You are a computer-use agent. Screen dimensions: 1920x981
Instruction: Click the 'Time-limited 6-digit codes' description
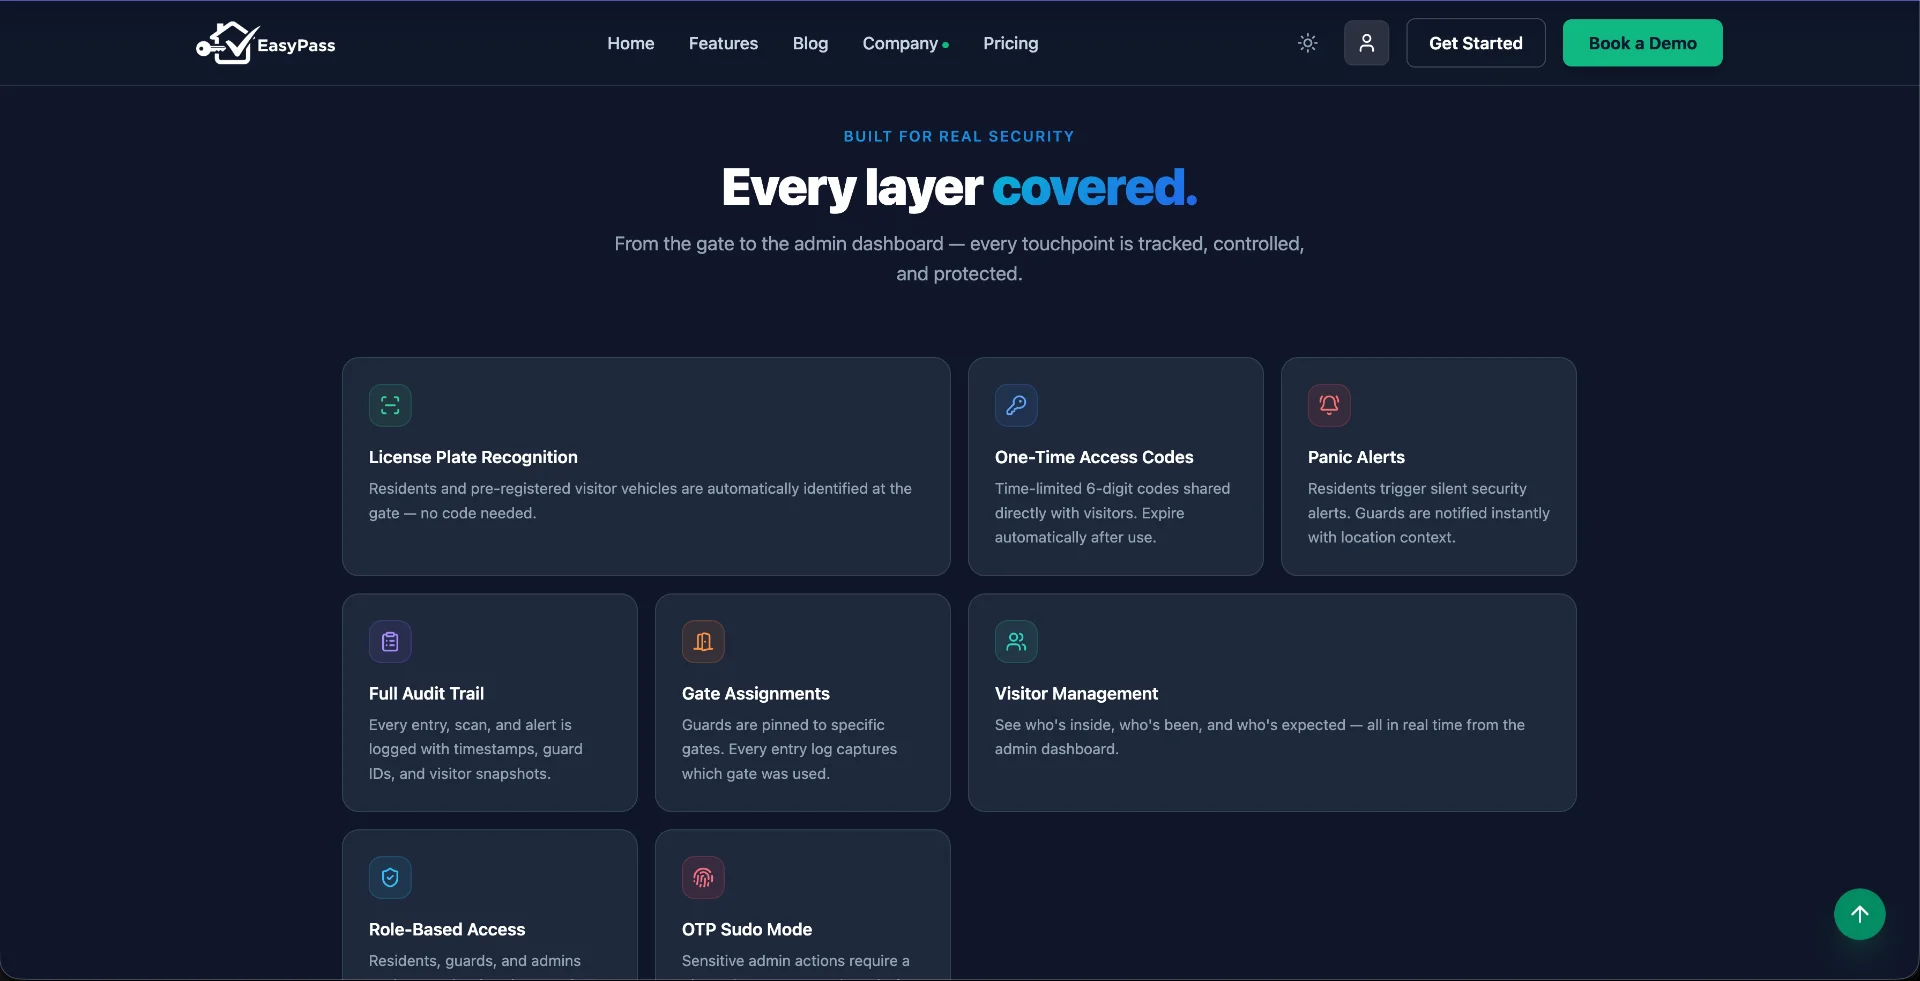tap(1112, 513)
